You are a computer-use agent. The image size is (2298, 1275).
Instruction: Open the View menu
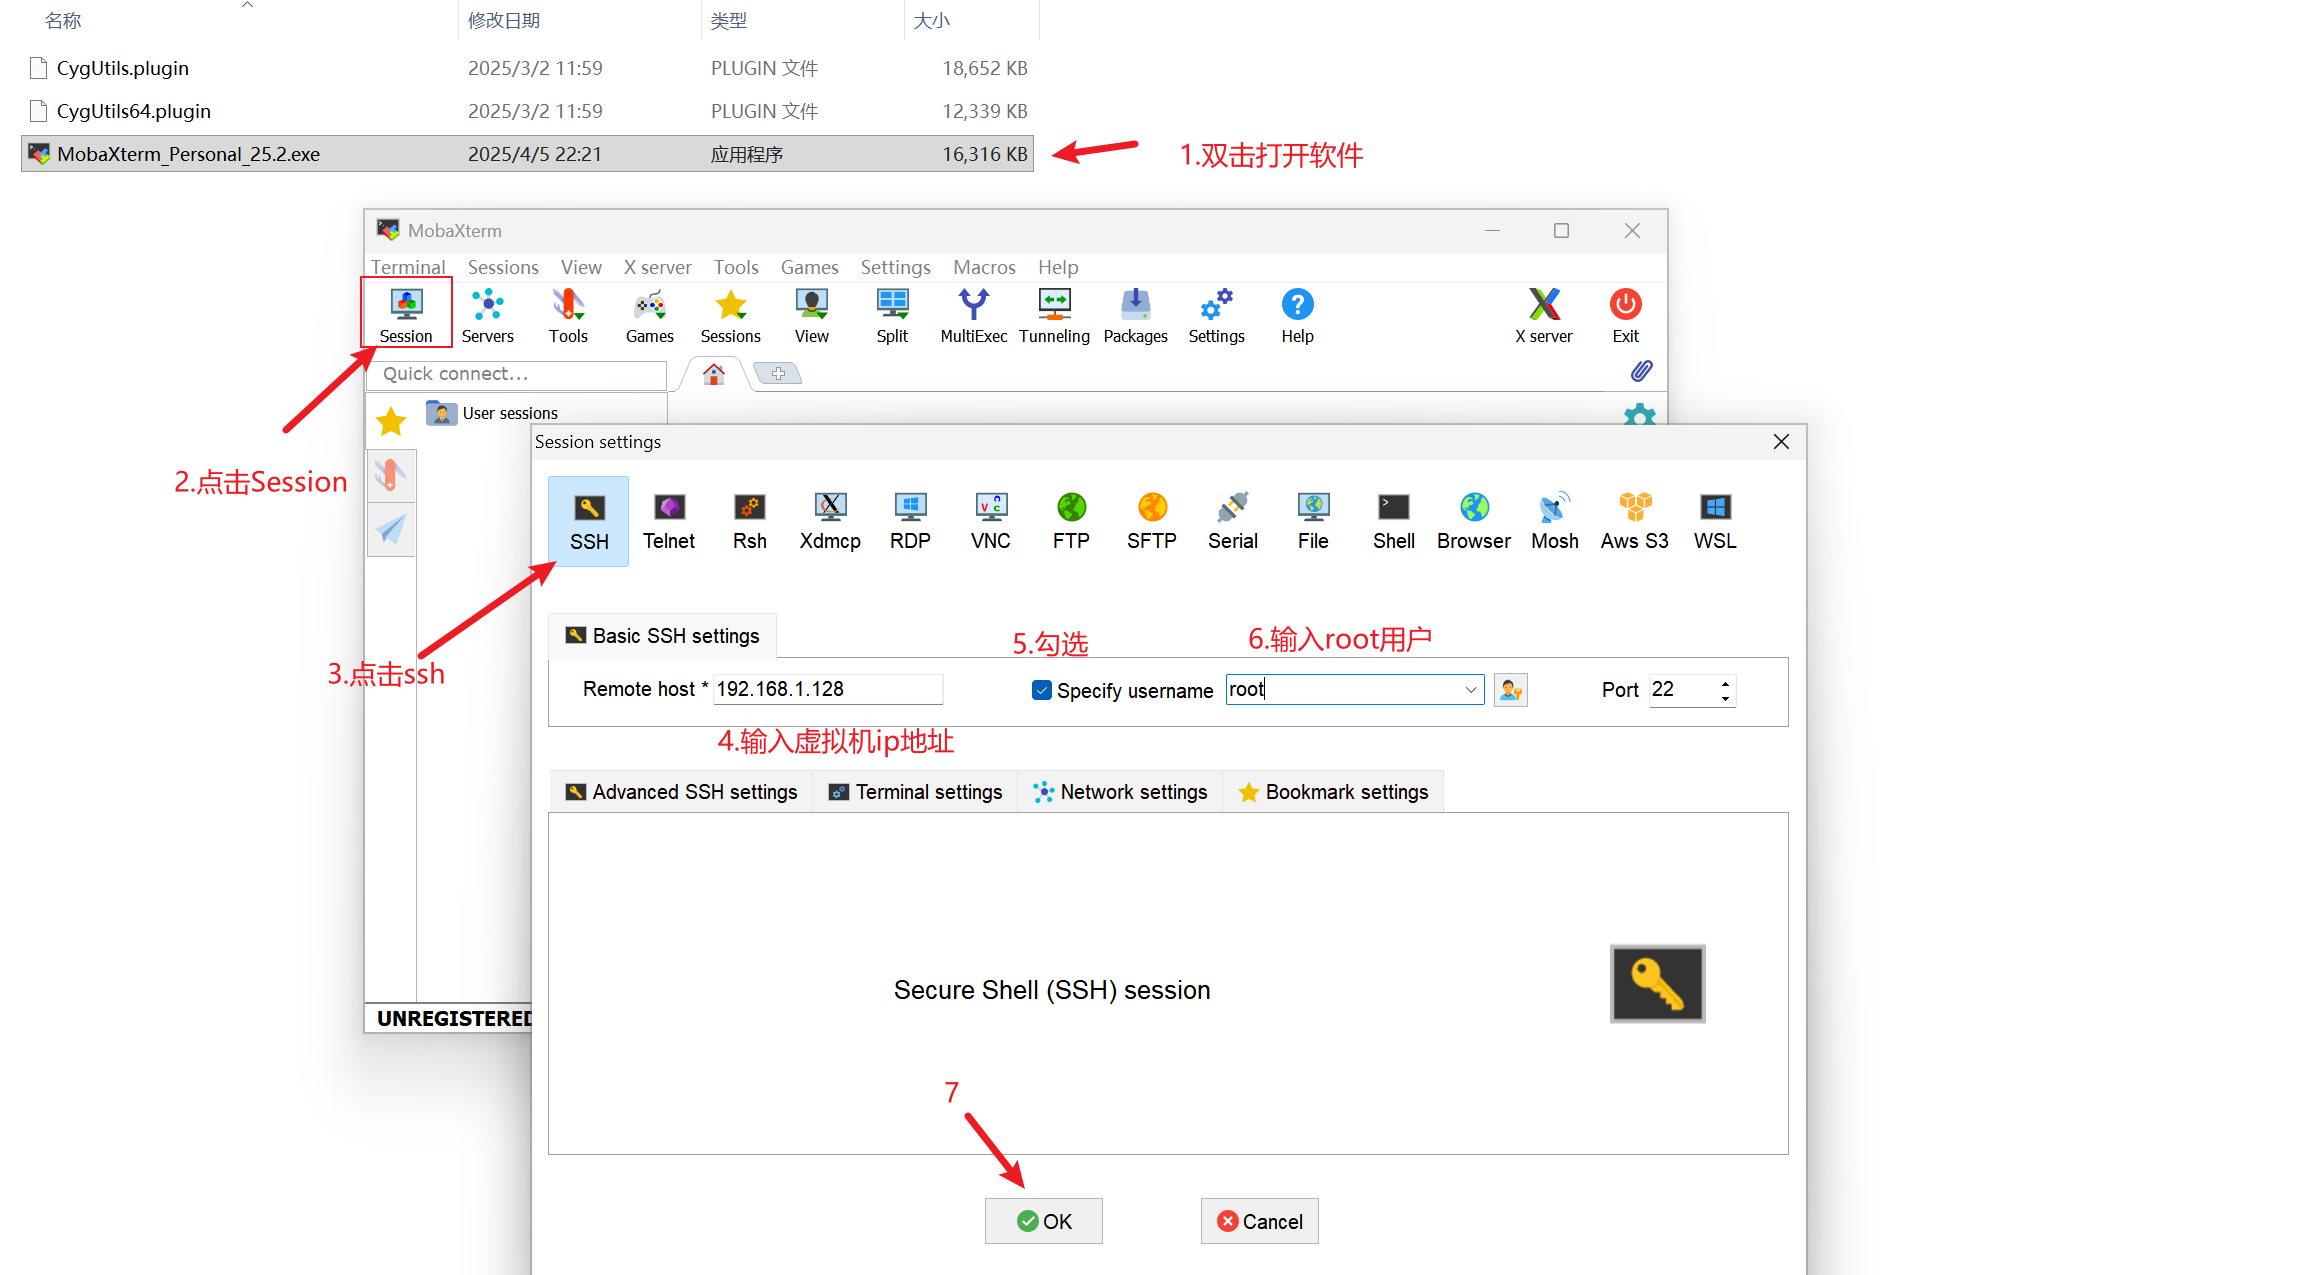581,267
